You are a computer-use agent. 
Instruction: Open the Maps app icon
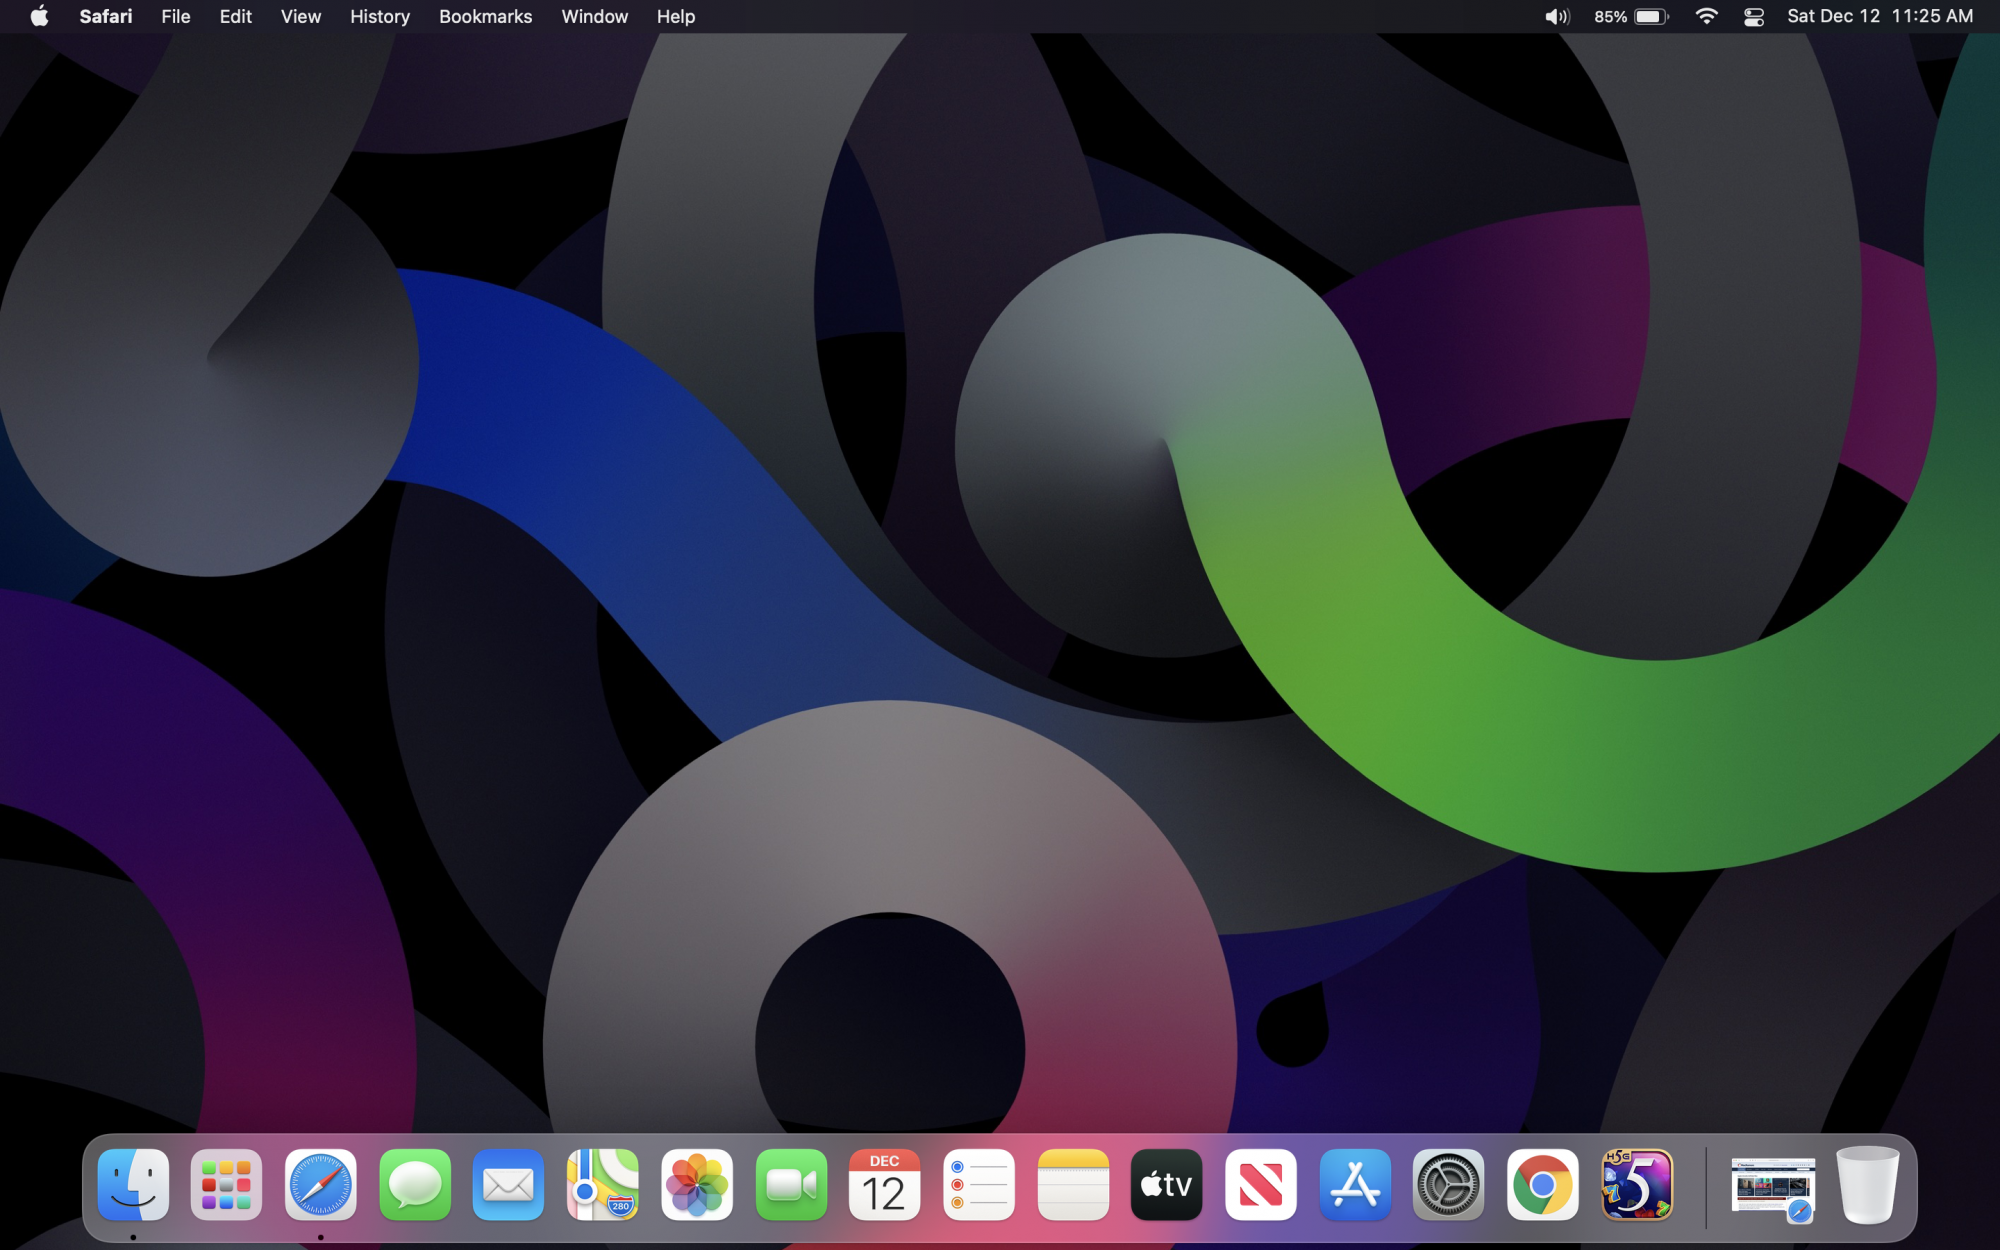(603, 1185)
